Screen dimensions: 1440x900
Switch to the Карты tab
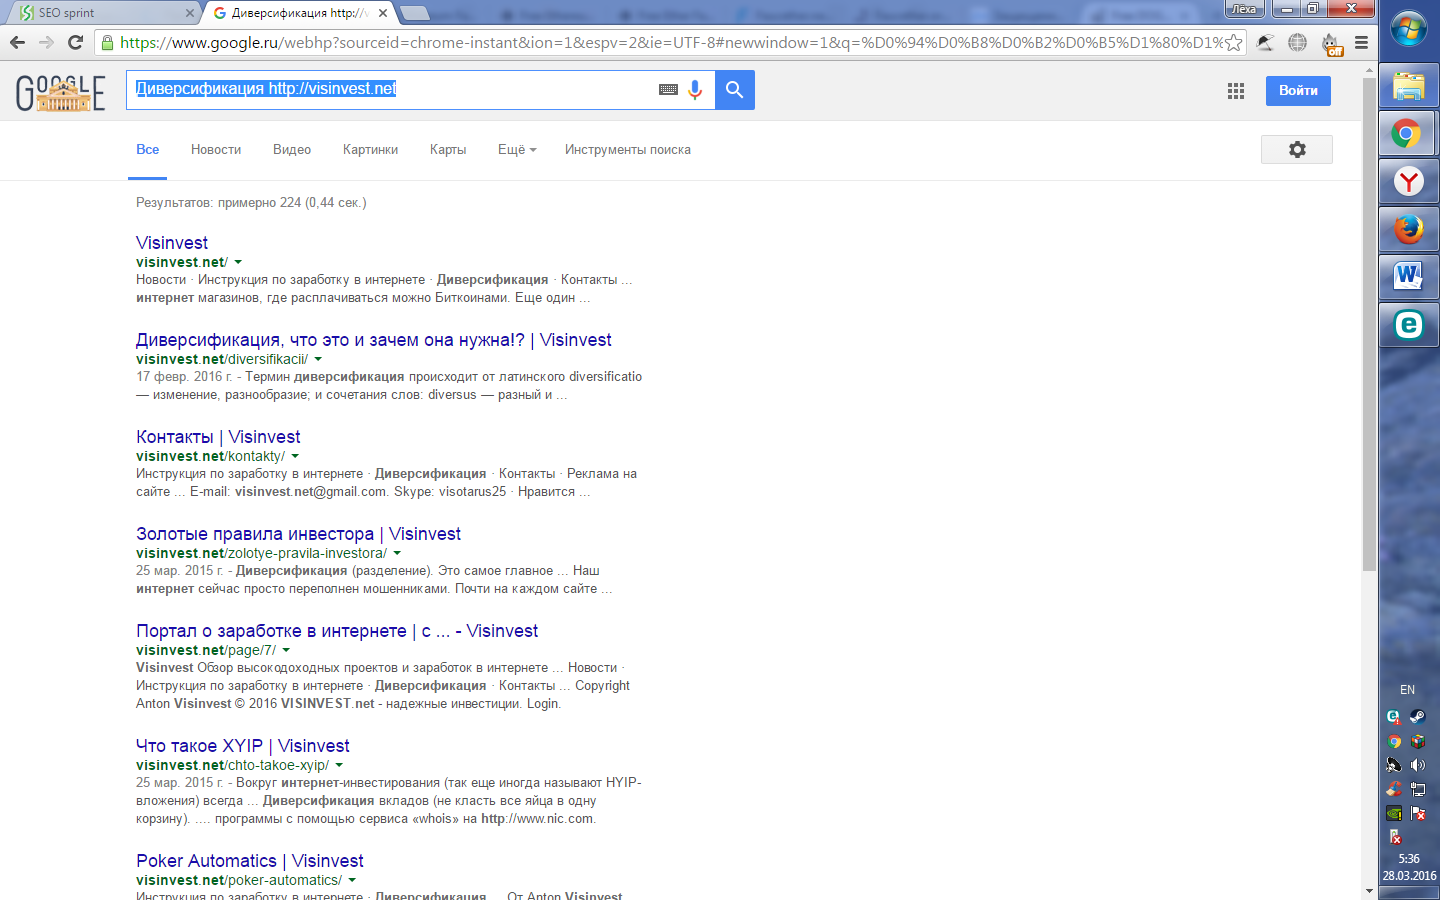pyautogui.click(x=448, y=149)
